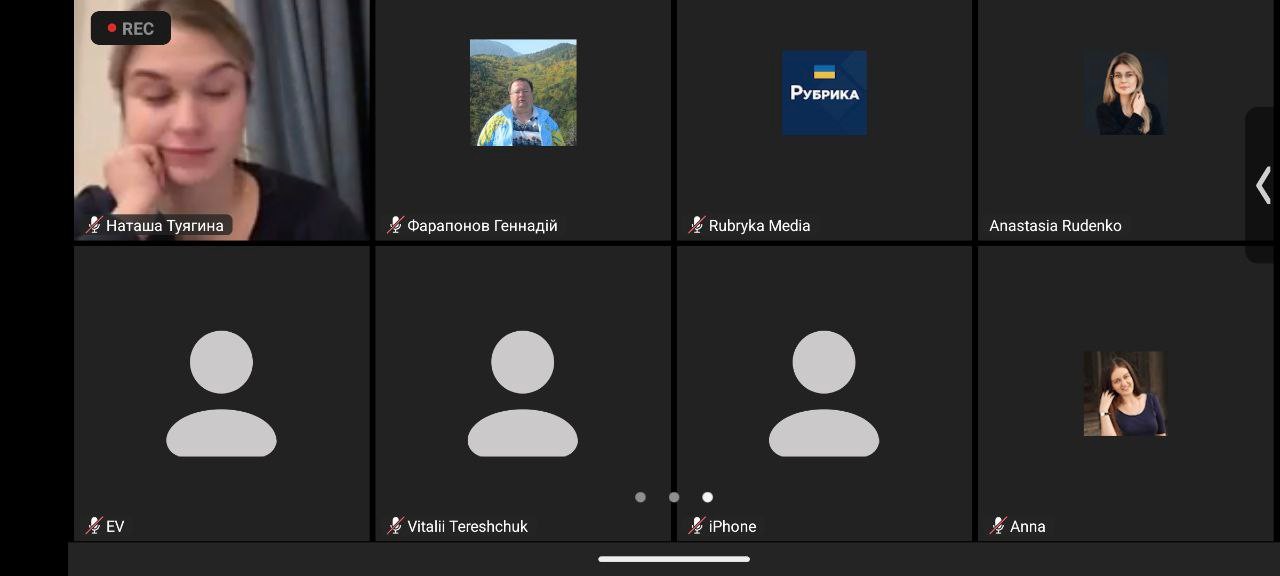
Task: Click muted microphone icon for iPhone participant
Action: (697, 526)
